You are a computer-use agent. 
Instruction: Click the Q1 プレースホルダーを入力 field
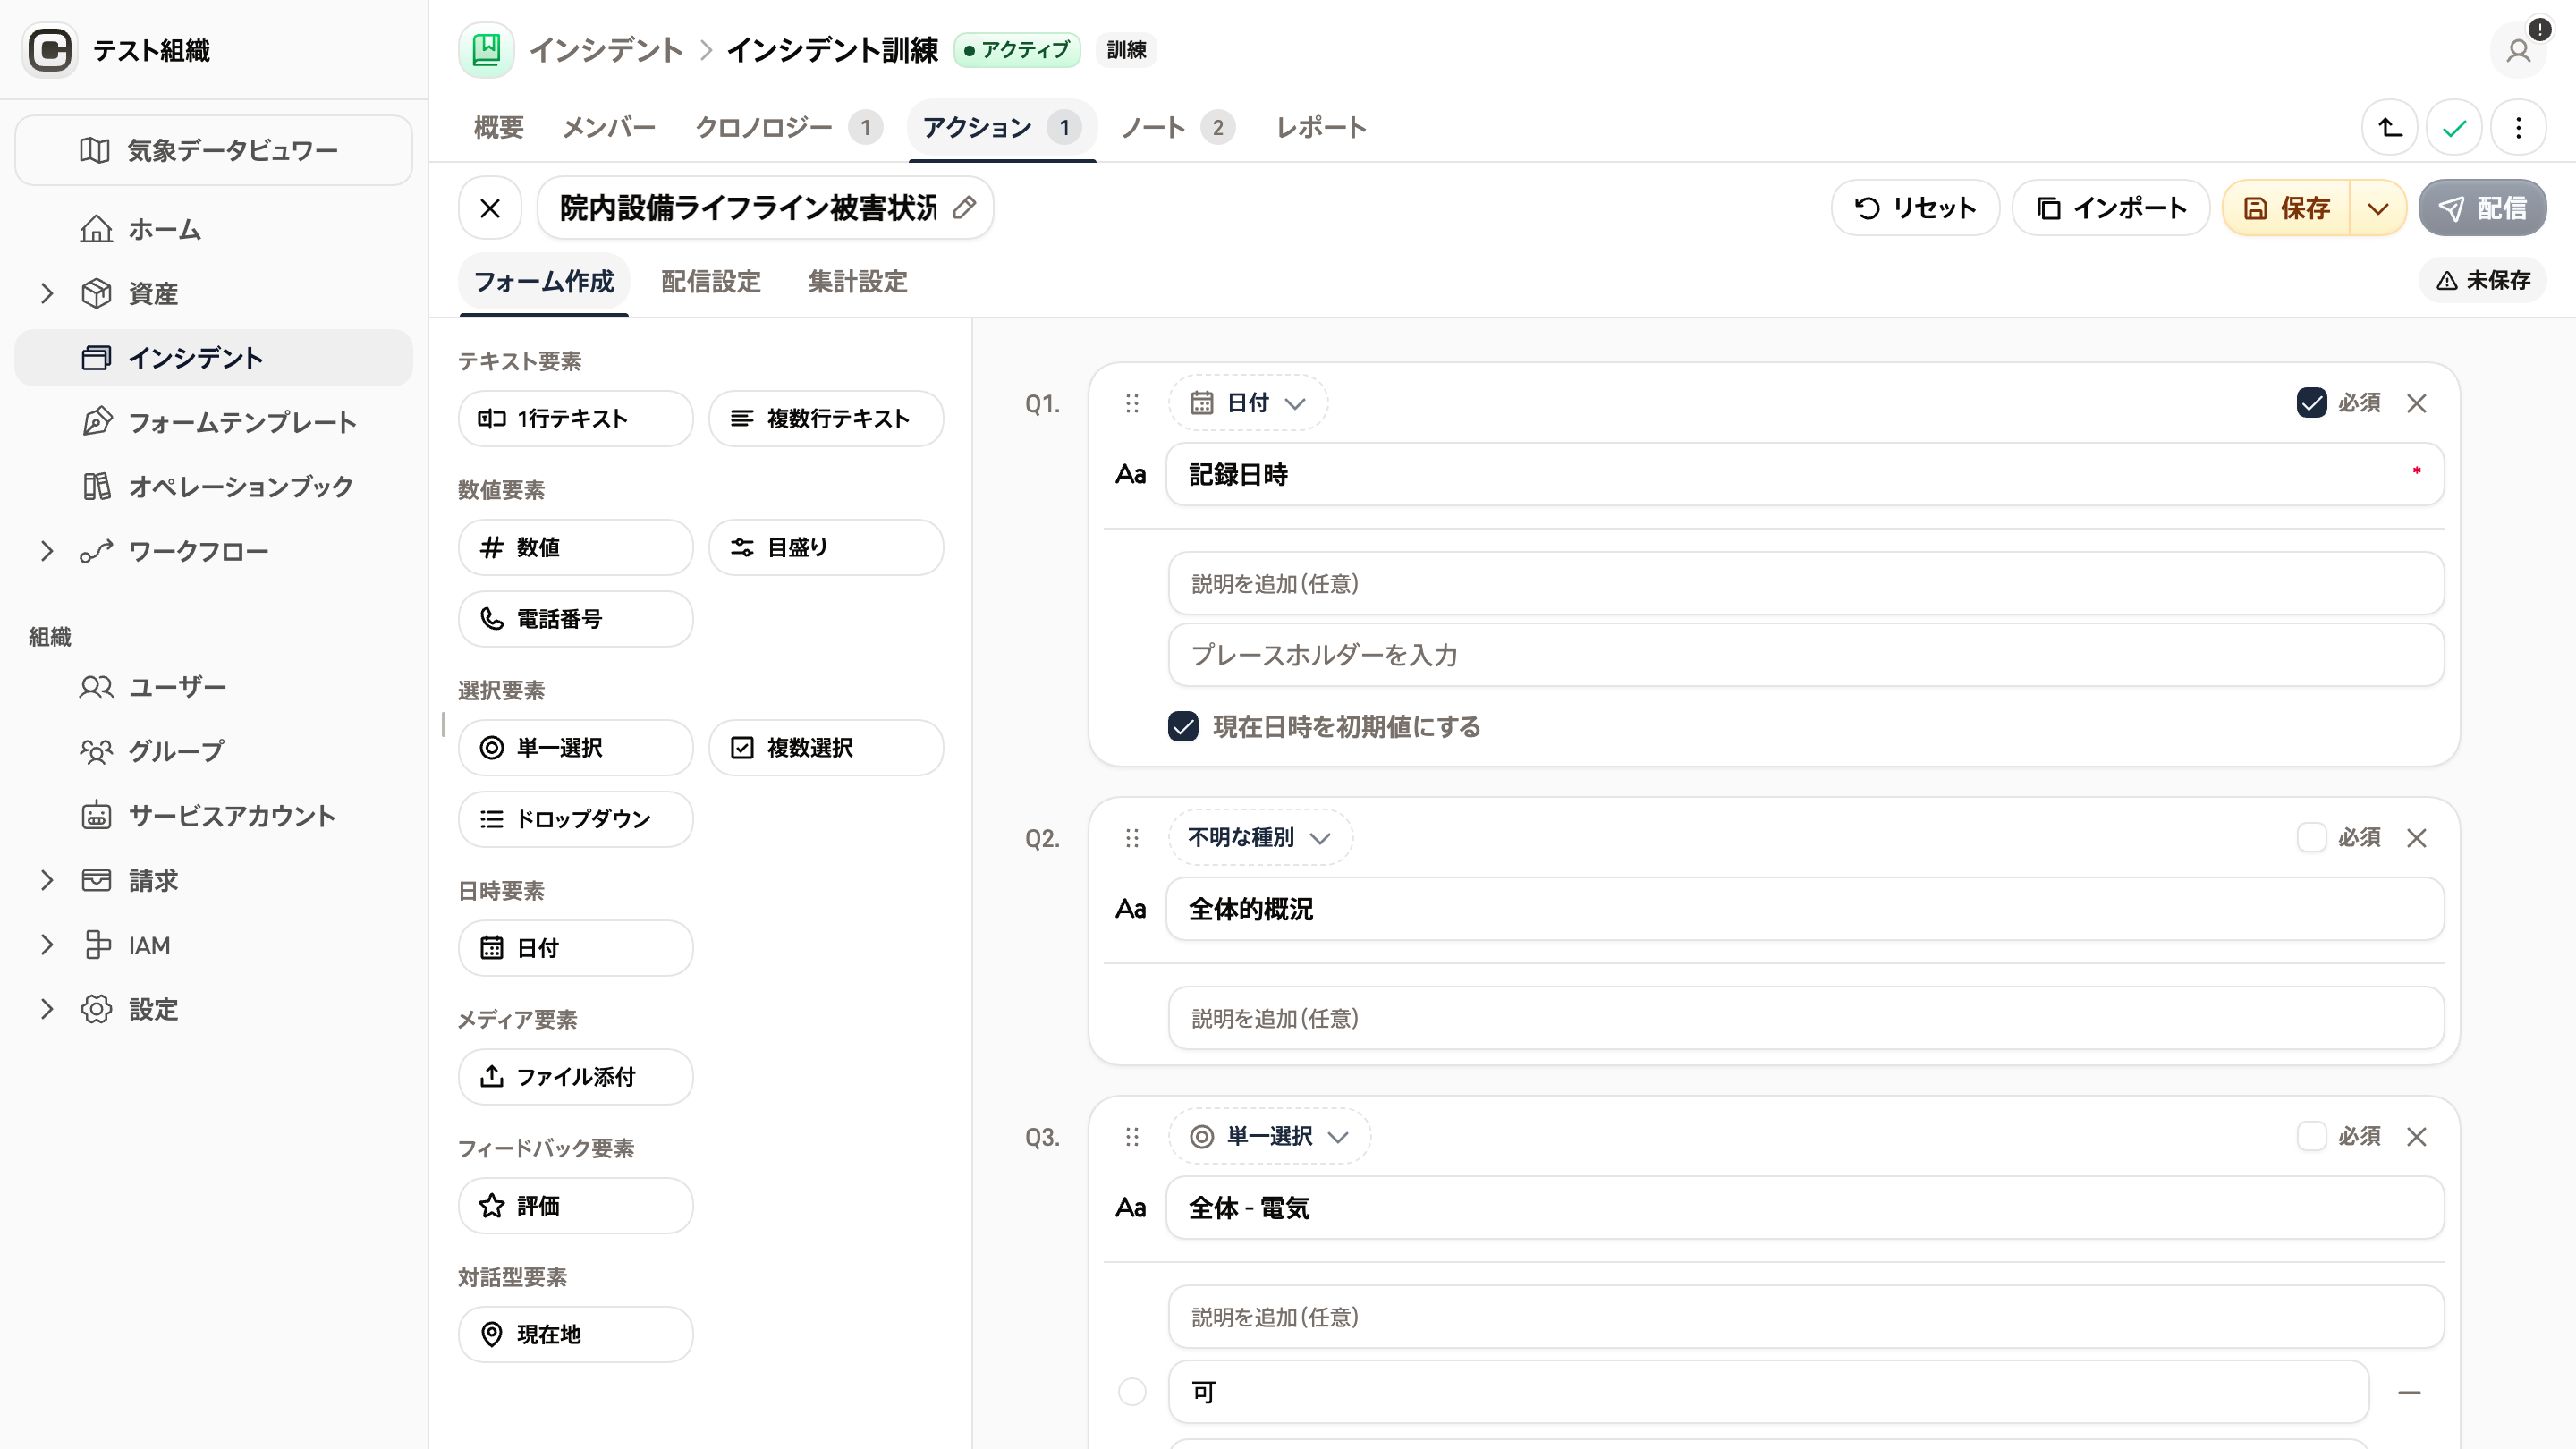click(1806, 655)
